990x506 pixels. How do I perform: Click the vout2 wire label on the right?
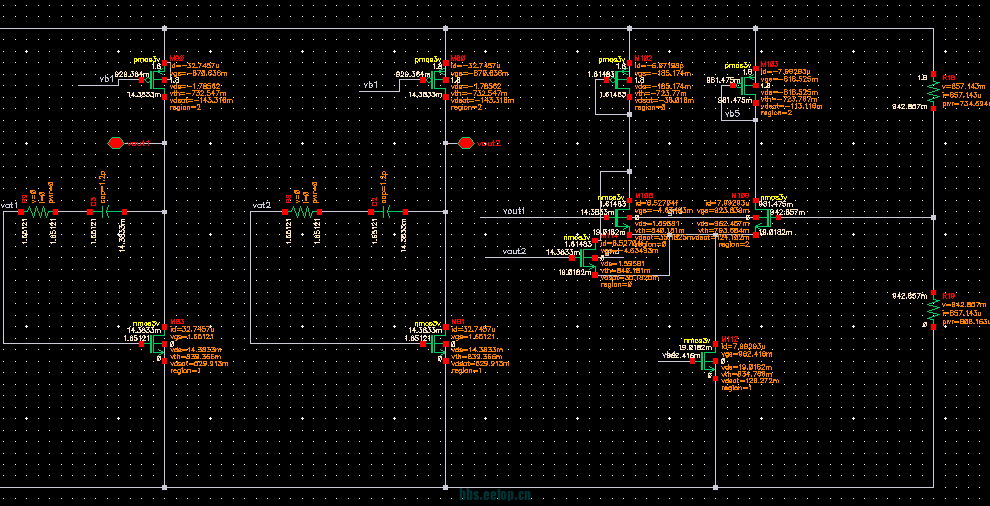[514, 251]
